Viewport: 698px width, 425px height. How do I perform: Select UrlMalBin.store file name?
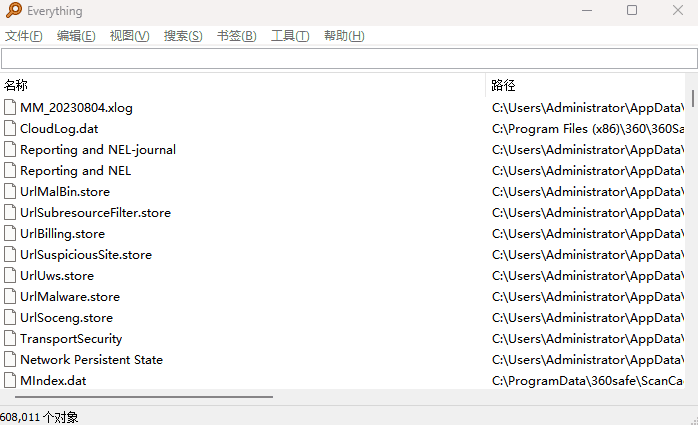coord(65,191)
